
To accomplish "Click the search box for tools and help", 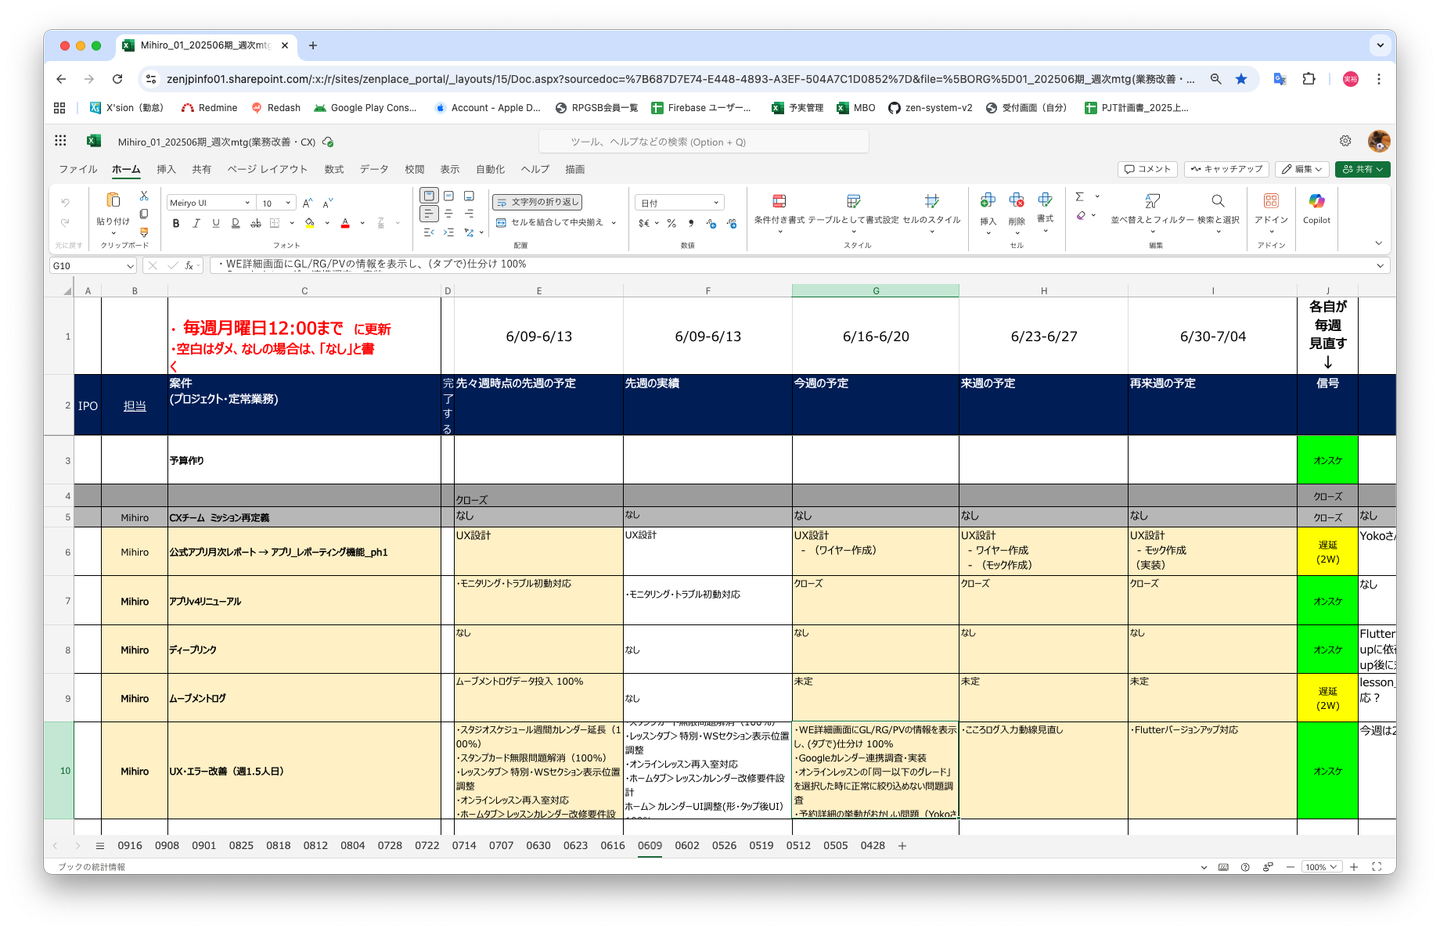I will tap(703, 142).
